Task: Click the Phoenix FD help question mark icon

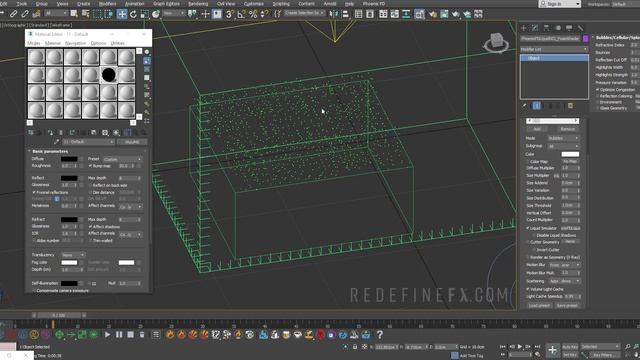Action: pyautogui.click(x=380, y=335)
